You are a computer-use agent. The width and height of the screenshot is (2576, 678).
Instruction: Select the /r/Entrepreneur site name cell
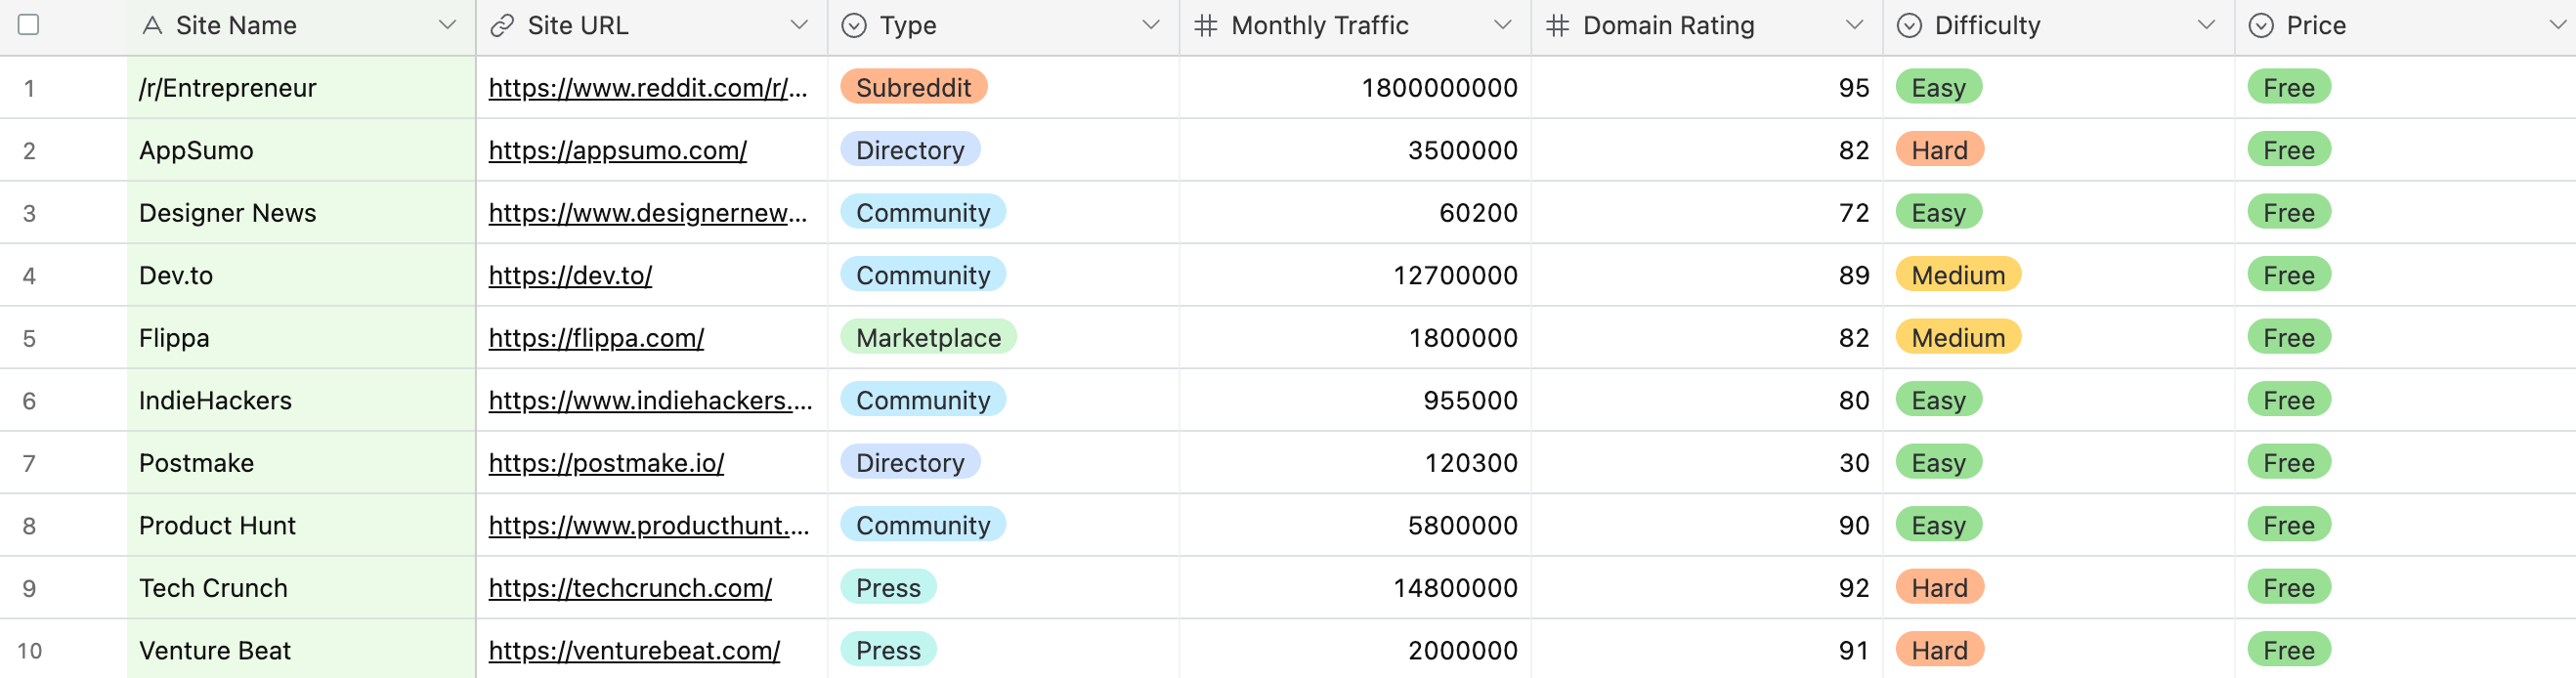[x=301, y=88]
